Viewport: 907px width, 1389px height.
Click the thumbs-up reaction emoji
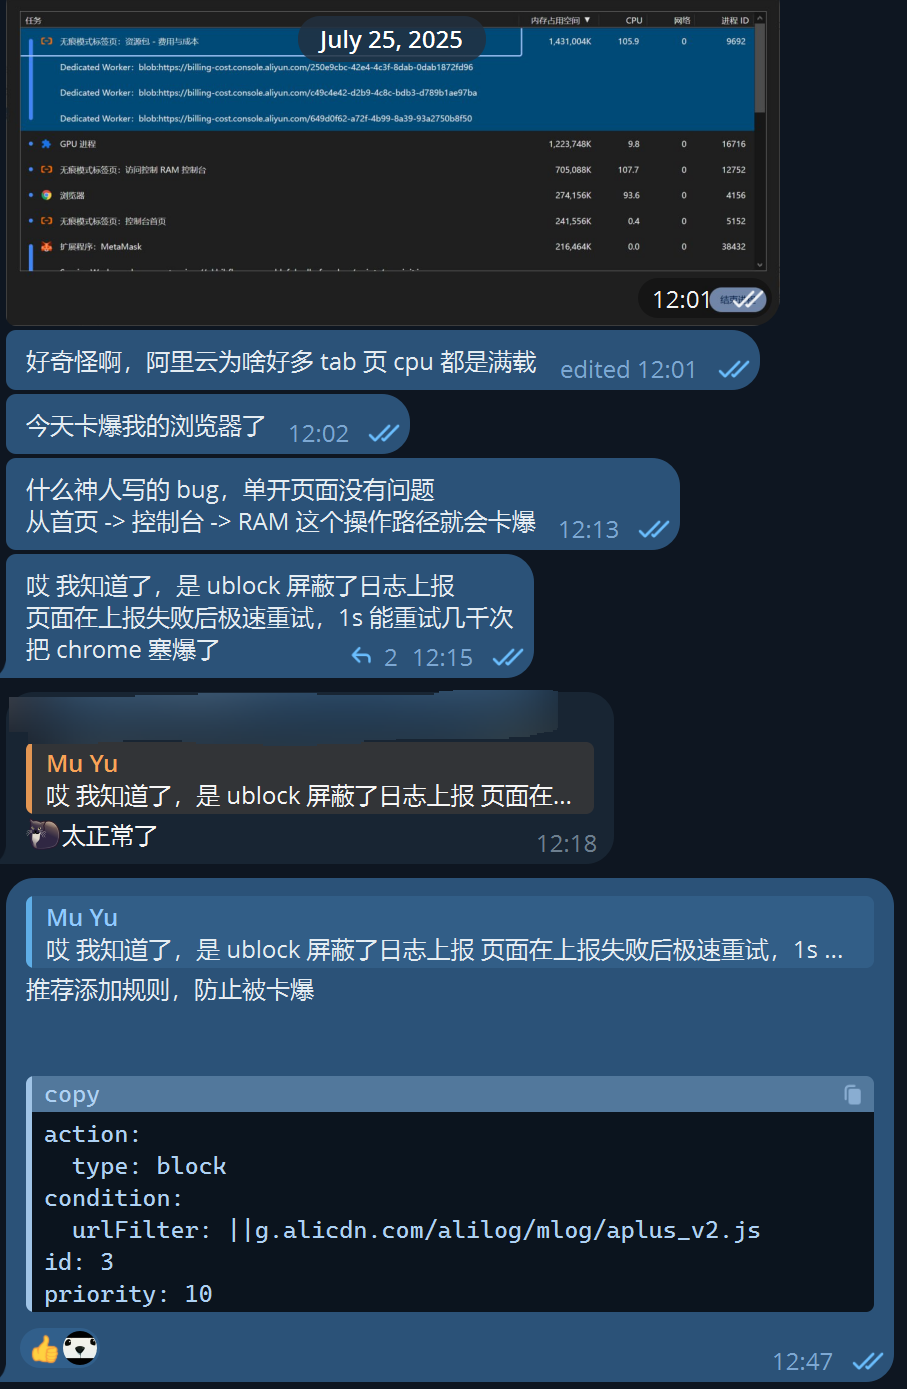tap(44, 1350)
